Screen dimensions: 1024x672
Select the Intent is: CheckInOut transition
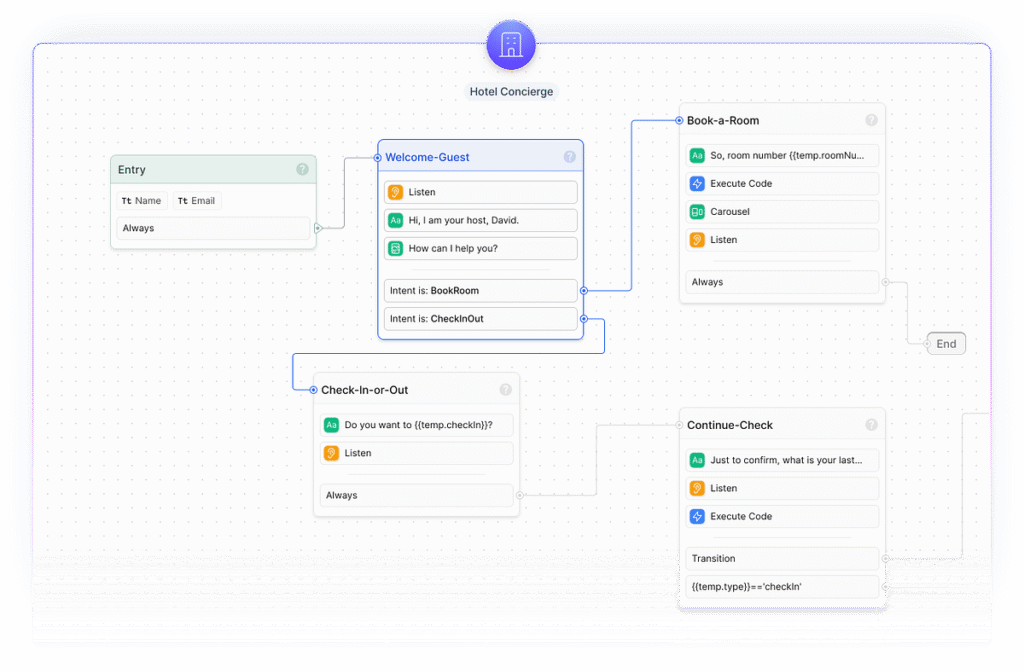480,319
